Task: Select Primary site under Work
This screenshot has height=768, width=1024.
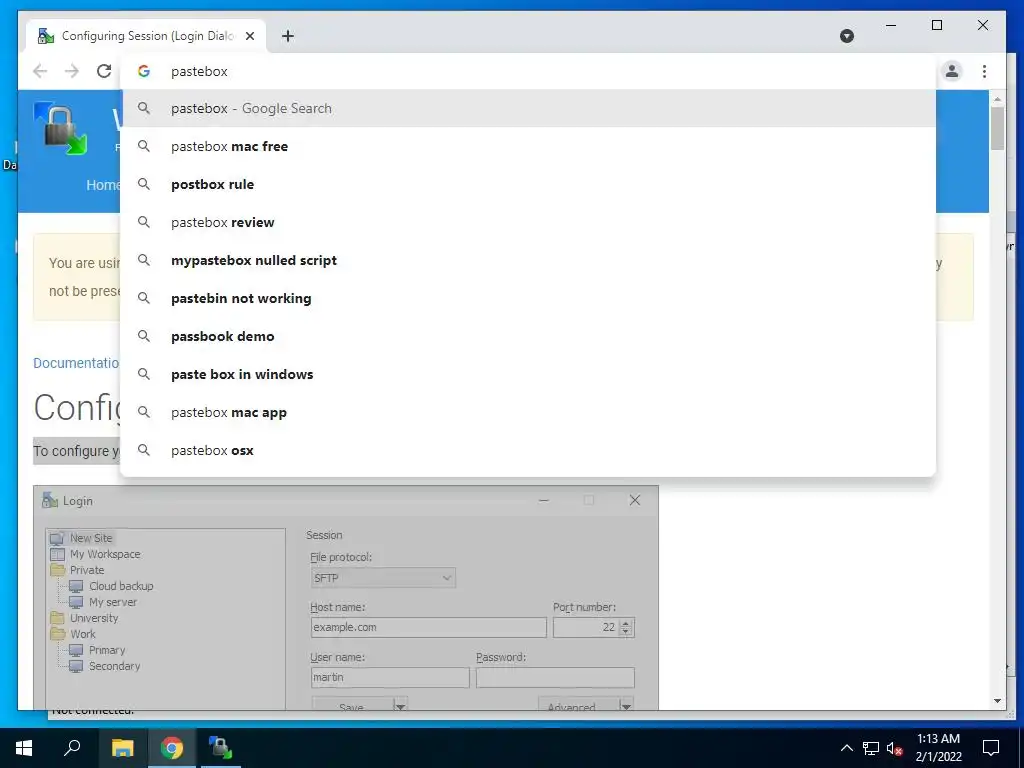Action: click(x=106, y=650)
